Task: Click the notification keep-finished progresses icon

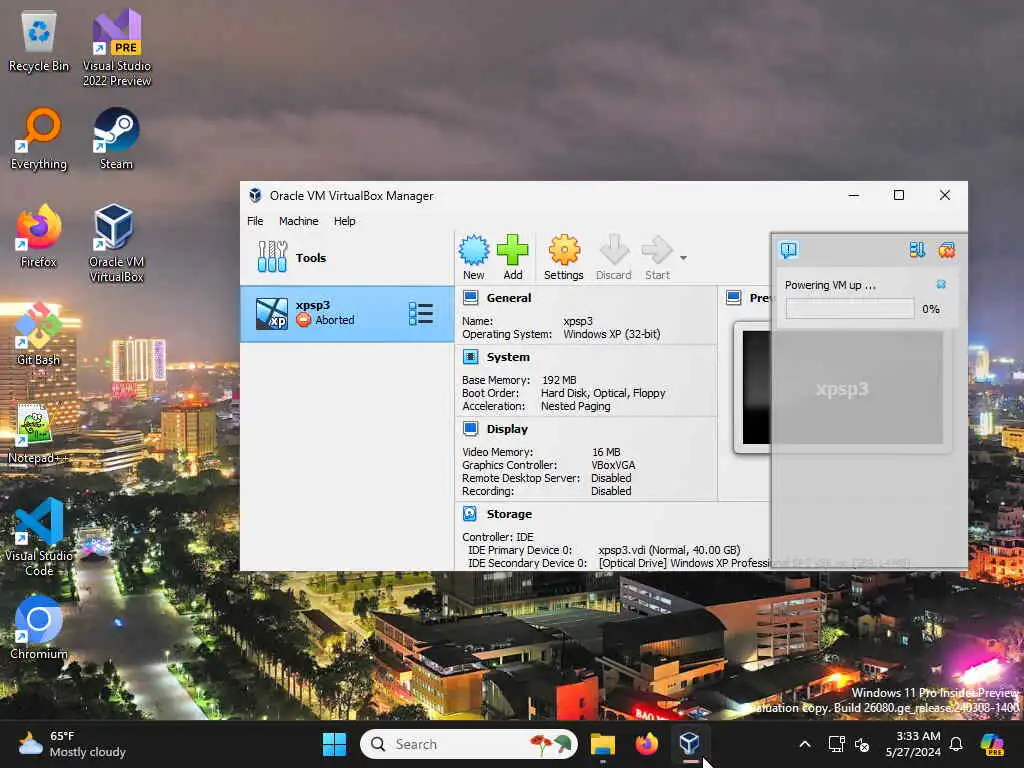Action: pos(917,249)
